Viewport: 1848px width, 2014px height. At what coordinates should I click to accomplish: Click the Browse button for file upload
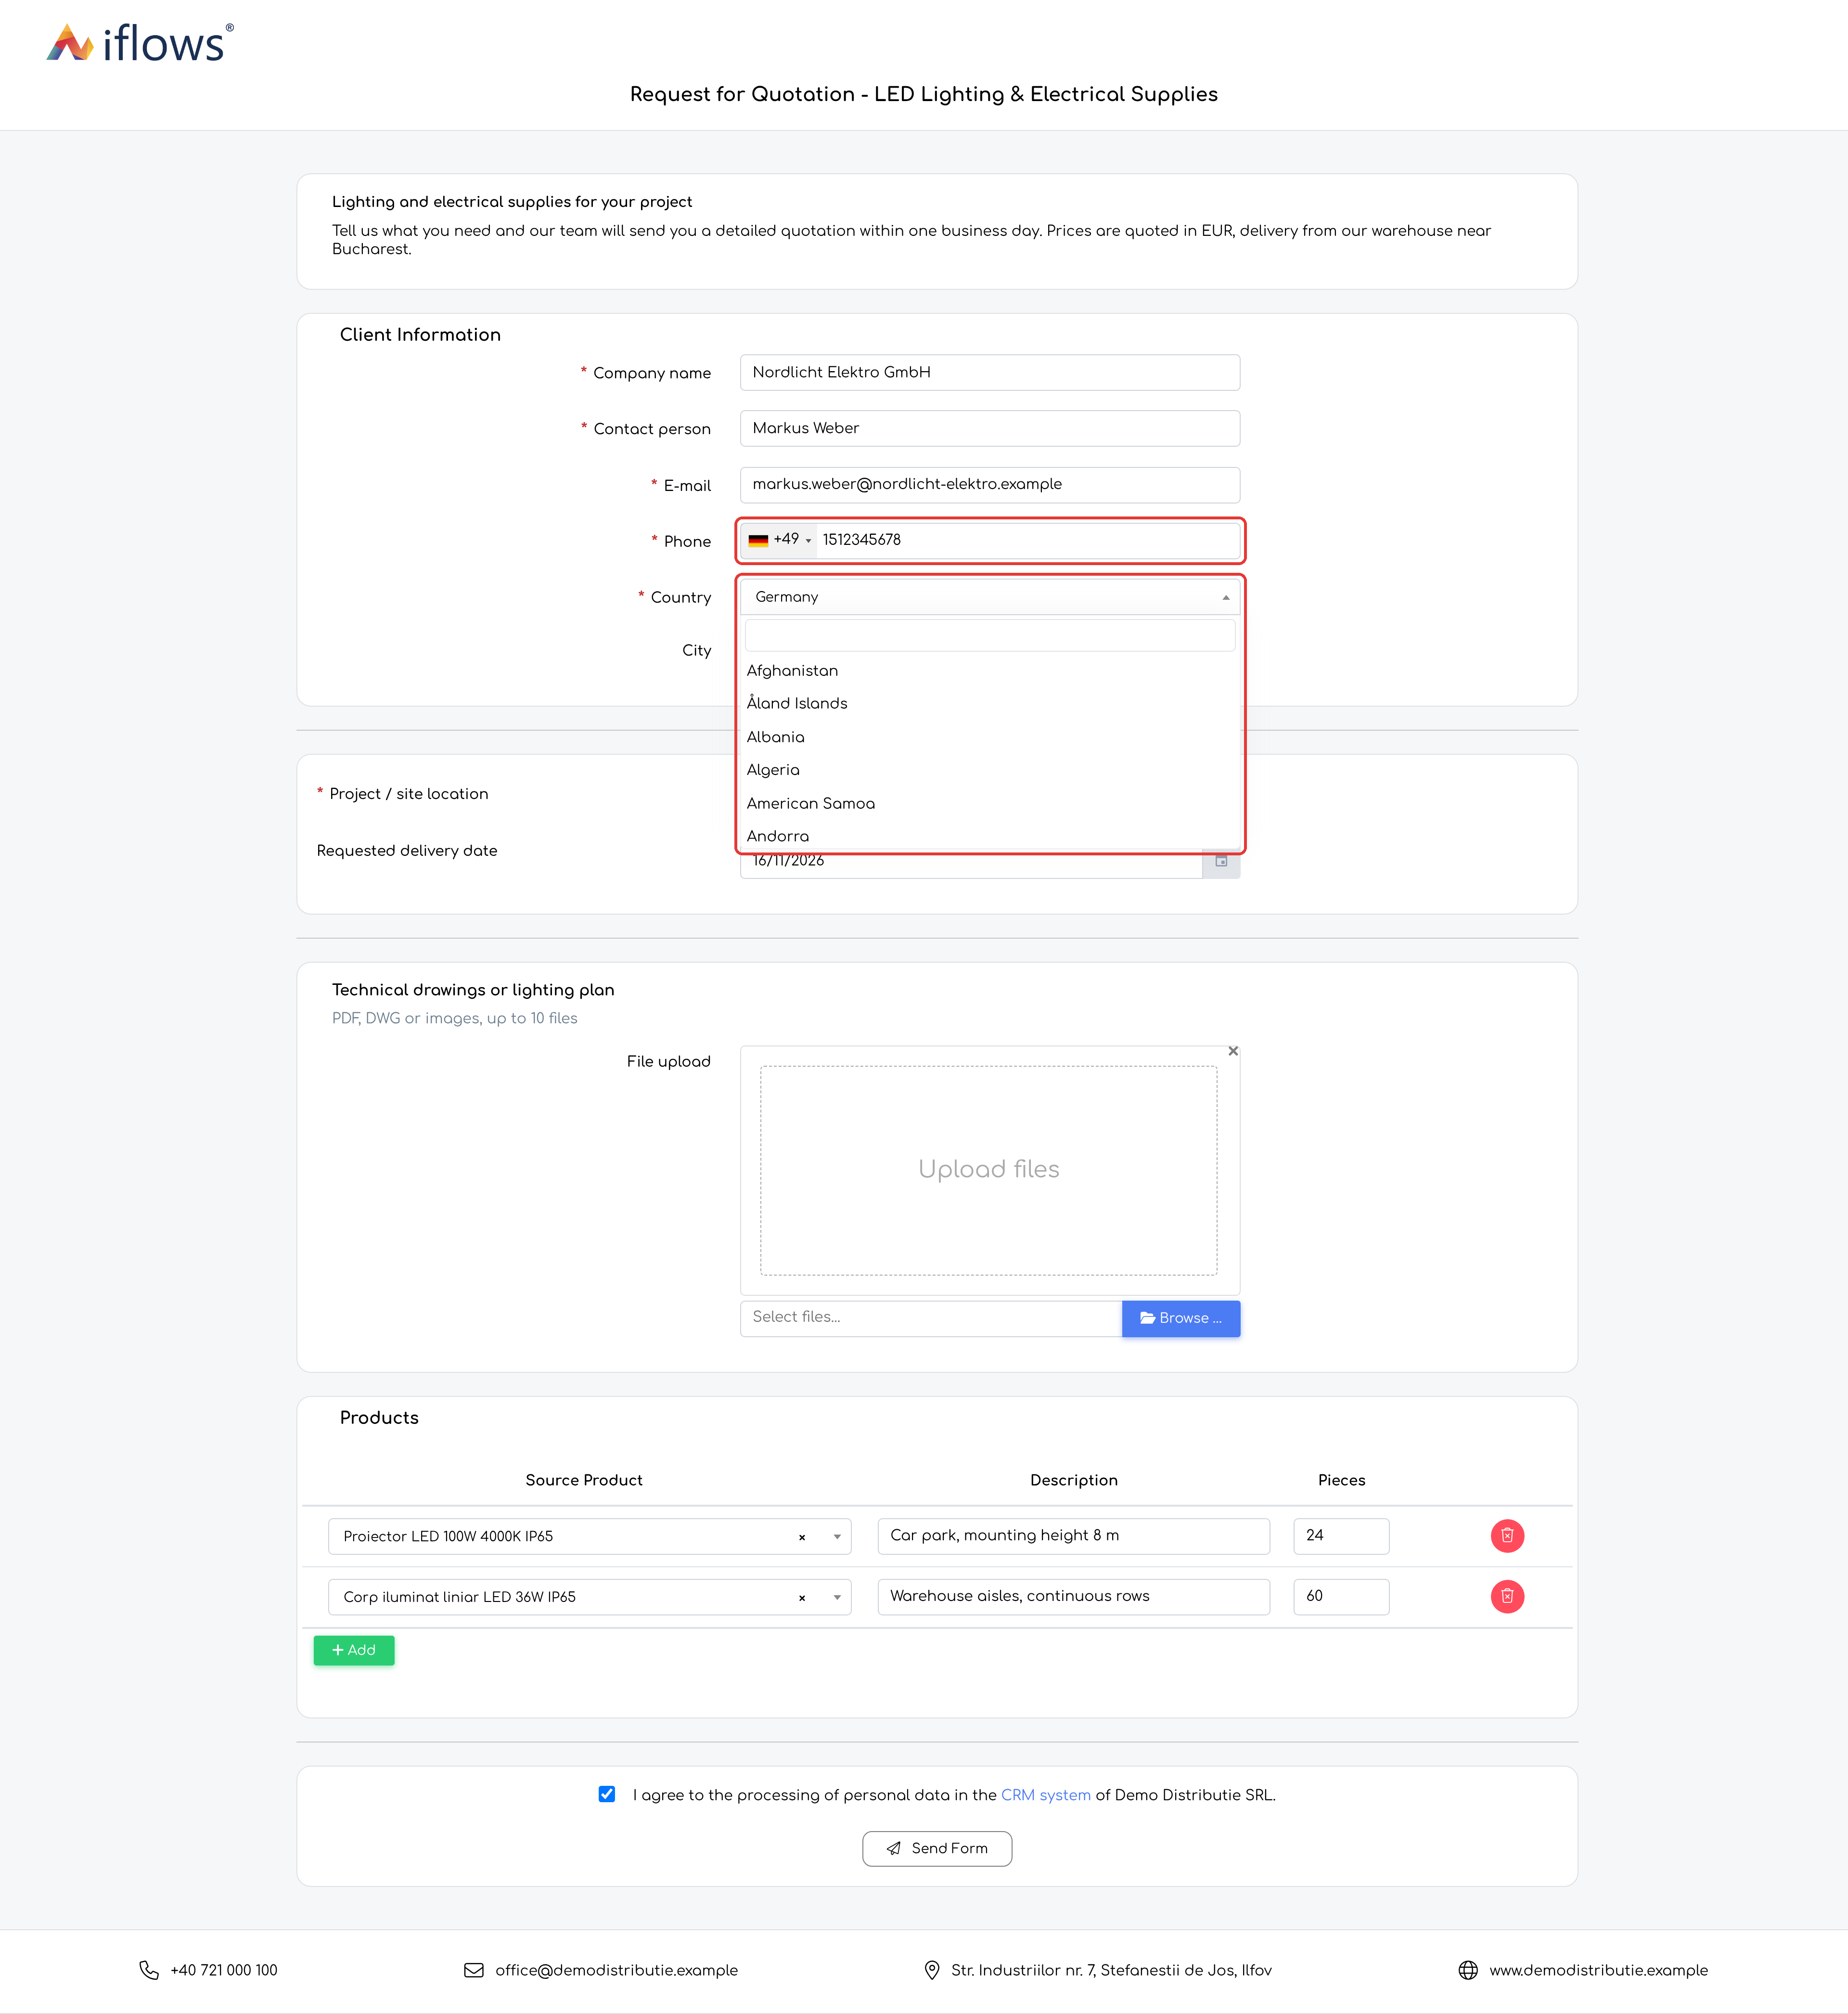point(1181,1318)
